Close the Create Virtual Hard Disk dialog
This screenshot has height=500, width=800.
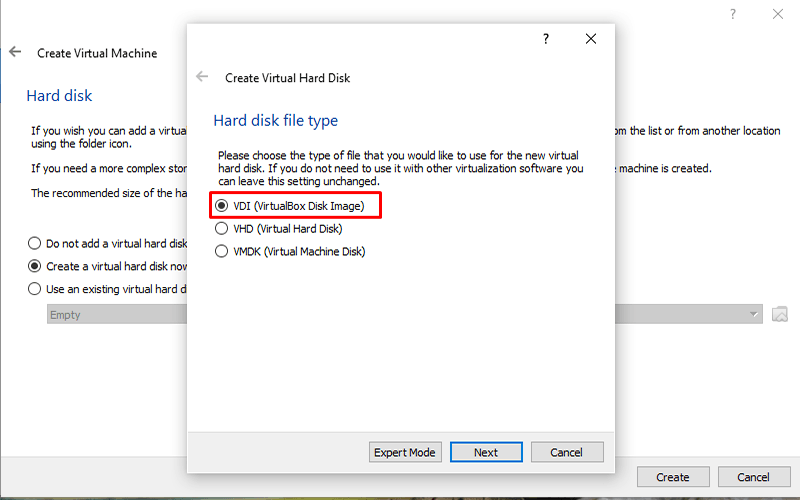(591, 39)
